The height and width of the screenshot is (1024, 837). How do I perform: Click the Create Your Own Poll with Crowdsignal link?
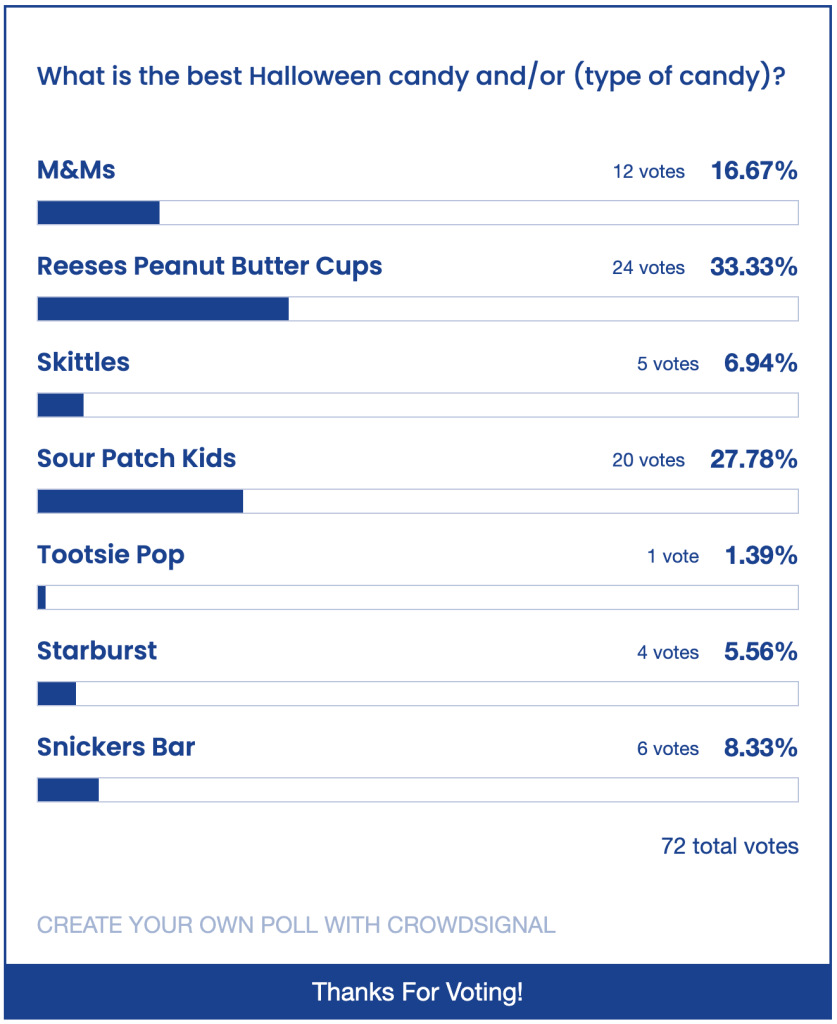(296, 925)
